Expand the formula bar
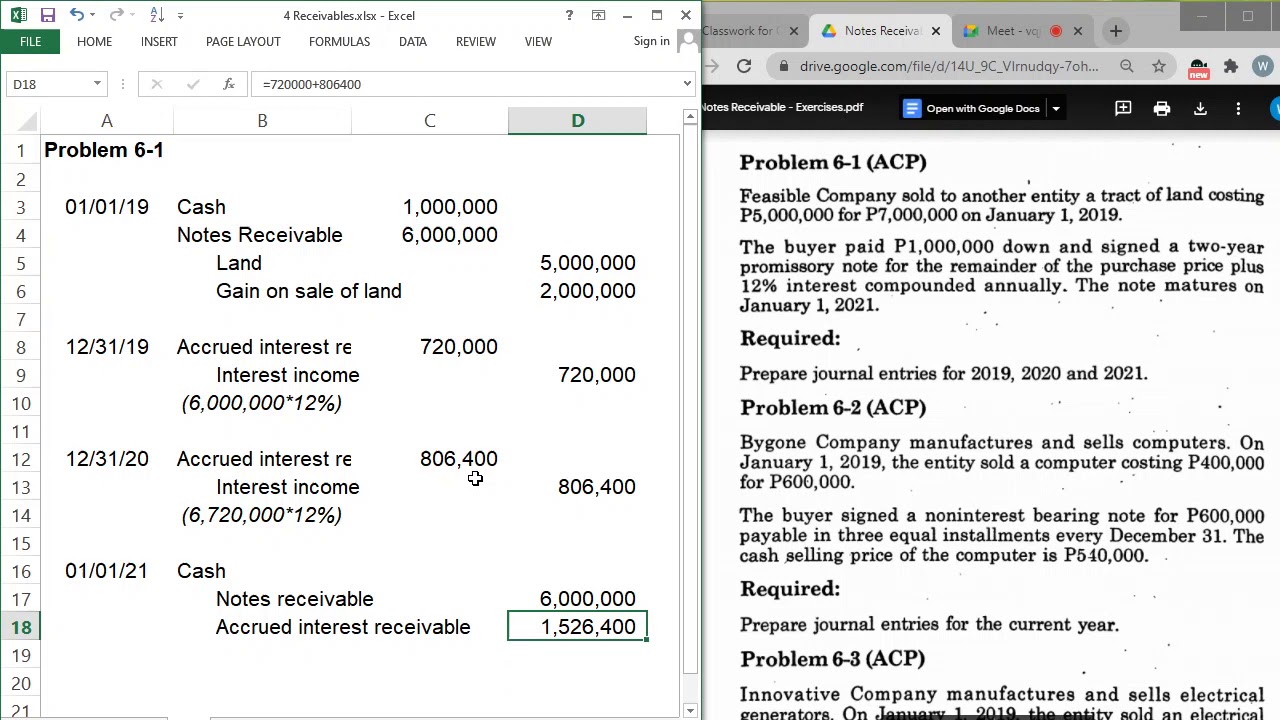Image resolution: width=1280 pixels, height=720 pixels. point(688,84)
